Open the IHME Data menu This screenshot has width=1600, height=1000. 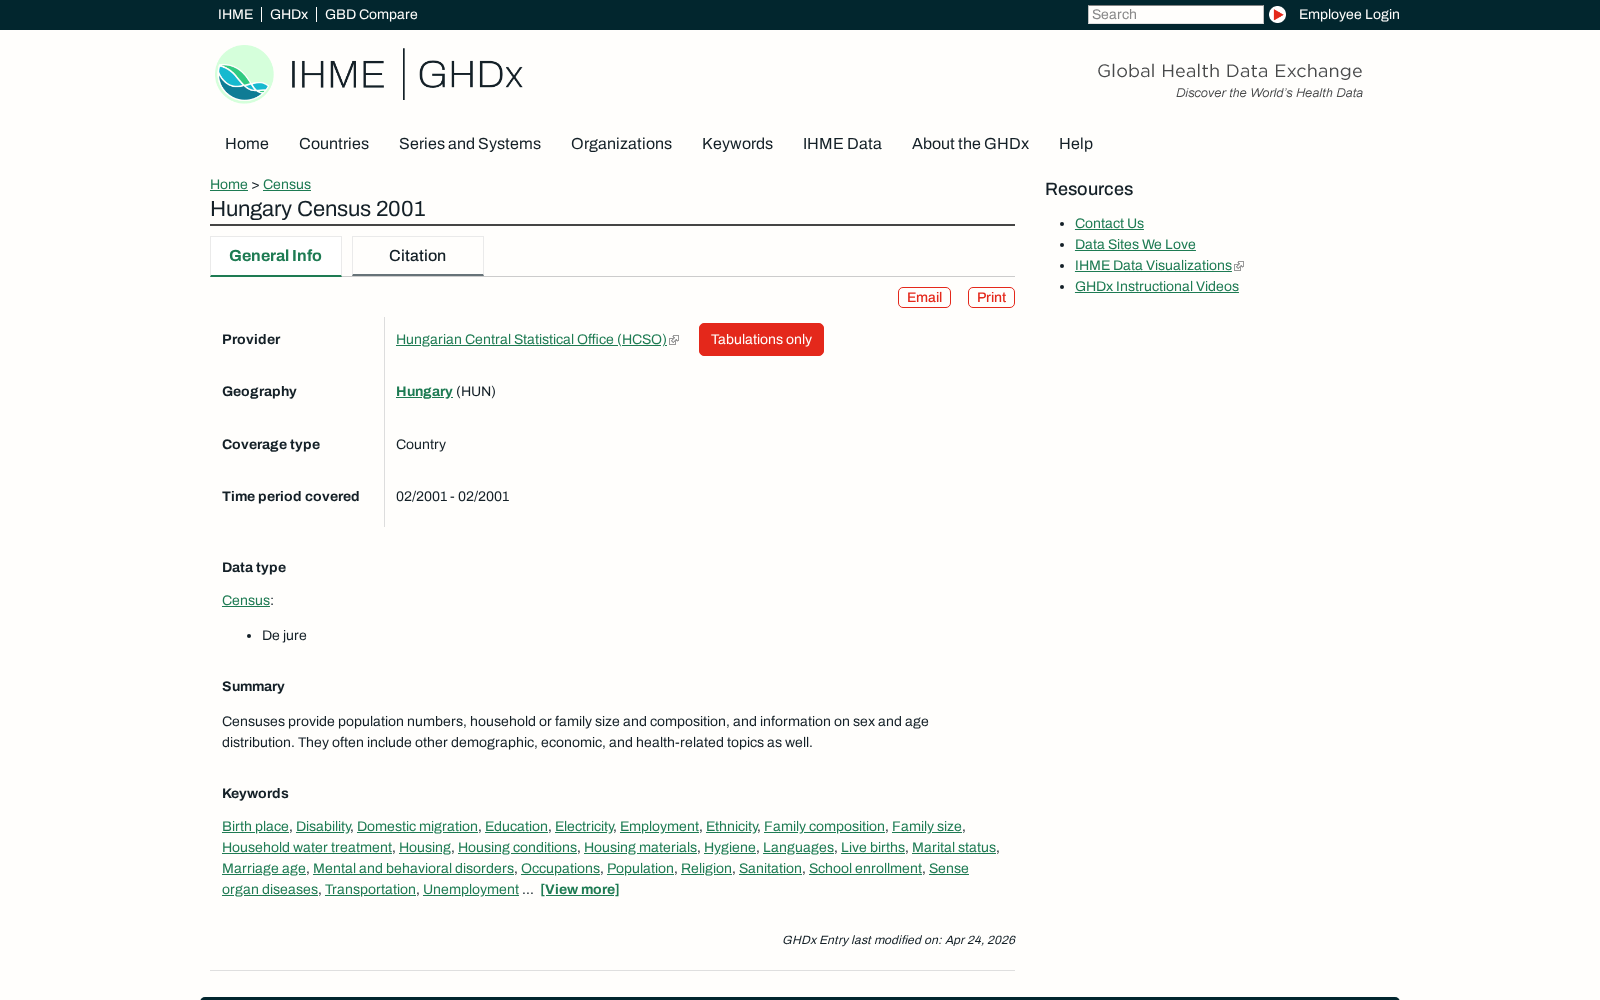pyautogui.click(x=842, y=144)
